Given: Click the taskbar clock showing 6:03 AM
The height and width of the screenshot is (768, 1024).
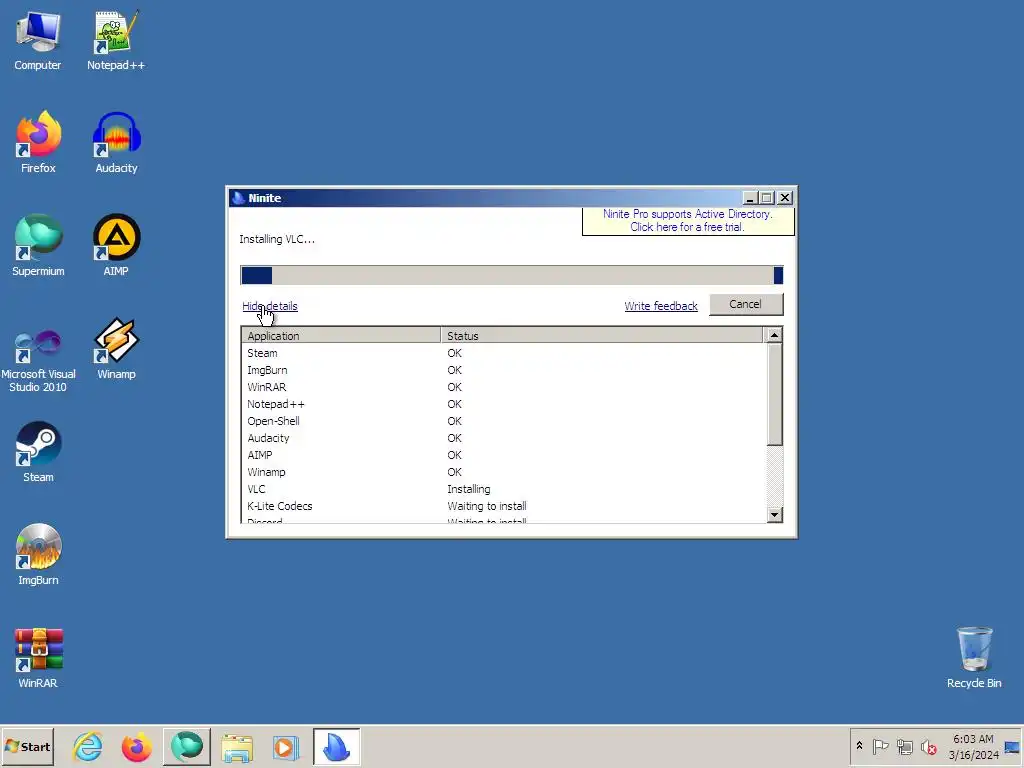Looking at the screenshot, I should 973,746.
